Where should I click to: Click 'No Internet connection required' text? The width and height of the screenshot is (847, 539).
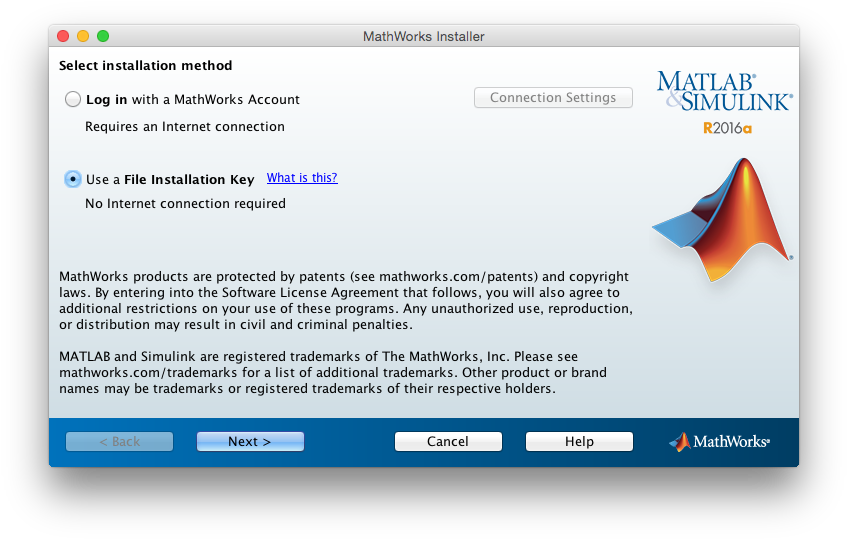tap(185, 204)
